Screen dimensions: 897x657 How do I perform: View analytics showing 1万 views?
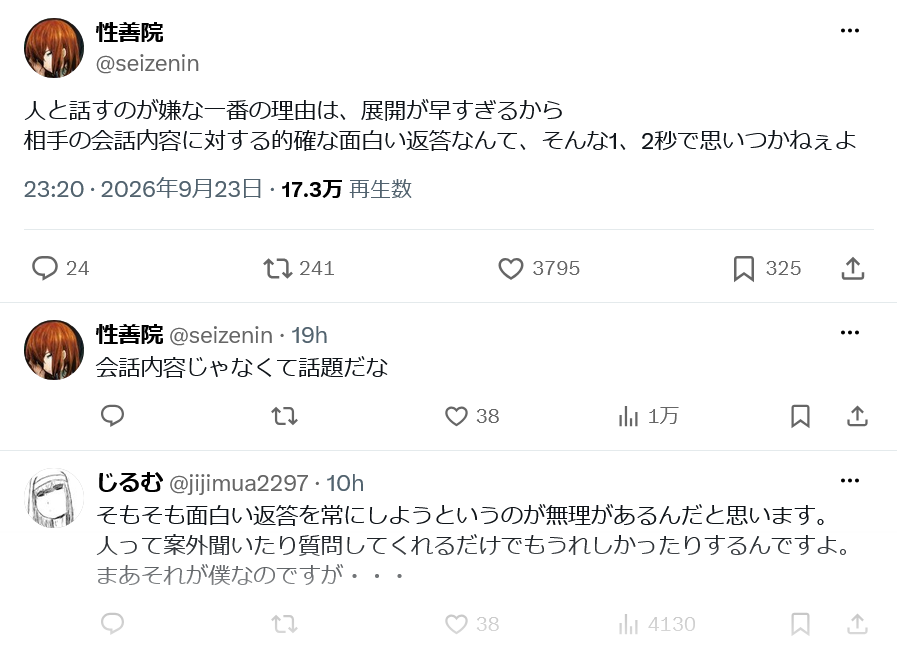pyautogui.click(x=648, y=416)
